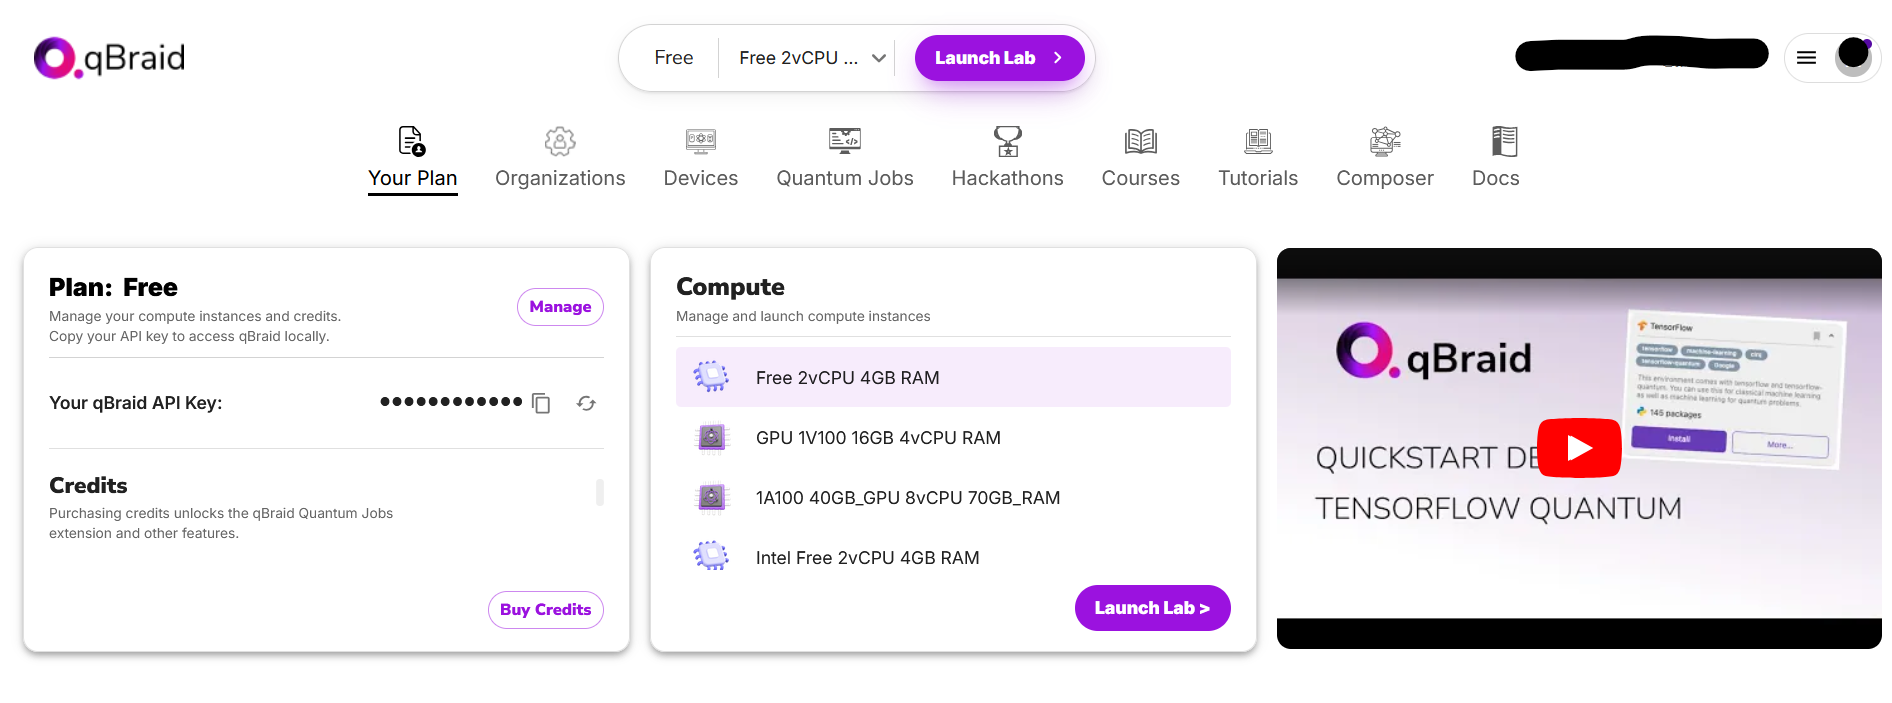Click the Organizations gear icon
The width and height of the screenshot is (1892, 703).
click(560, 141)
